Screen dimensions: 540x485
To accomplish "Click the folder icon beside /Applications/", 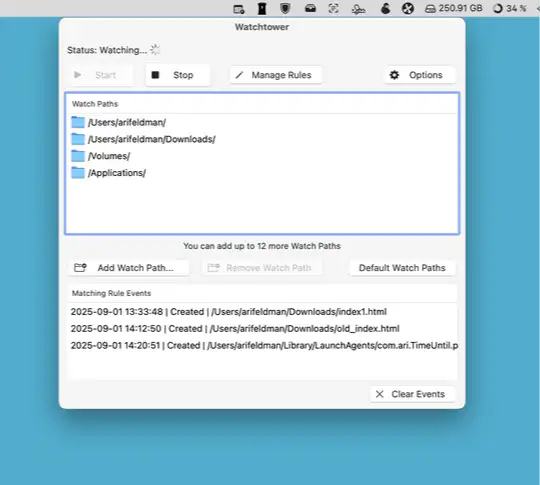I will point(78,173).
